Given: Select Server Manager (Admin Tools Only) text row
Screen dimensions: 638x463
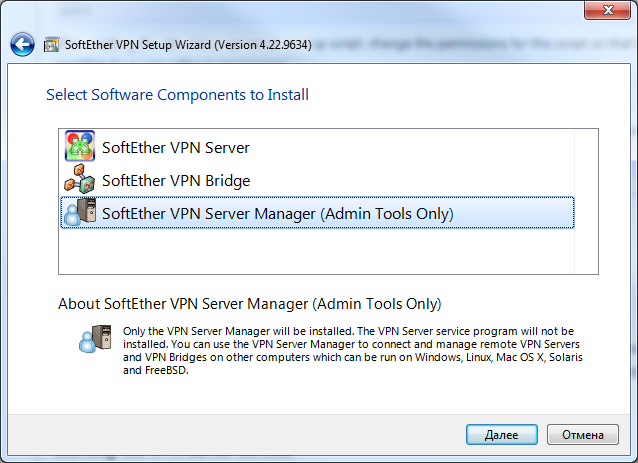Looking at the screenshot, I should click(x=317, y=213).
